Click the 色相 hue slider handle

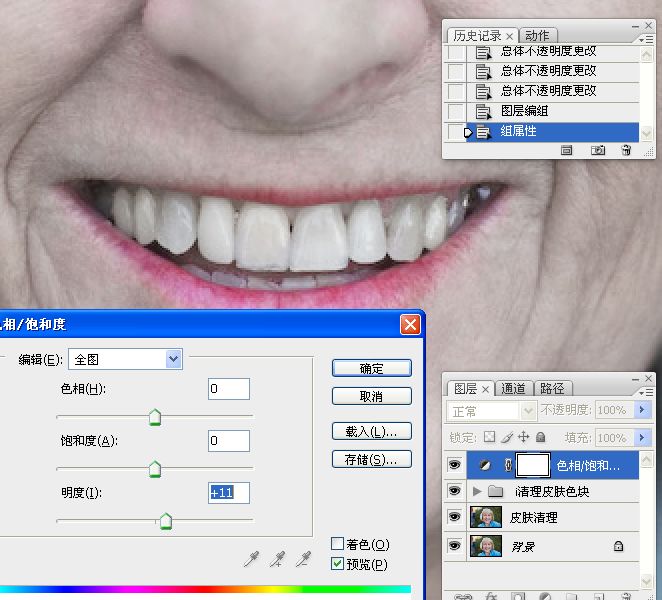pos(155,417)
